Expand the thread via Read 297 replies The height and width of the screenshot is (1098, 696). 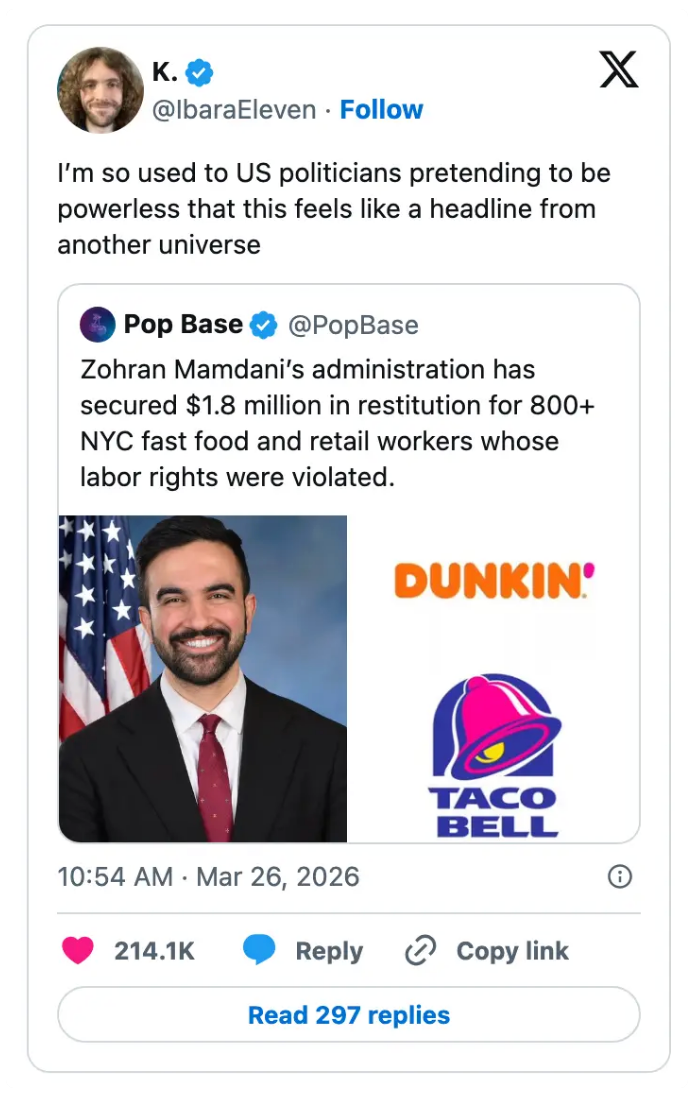coord(348,1015)
